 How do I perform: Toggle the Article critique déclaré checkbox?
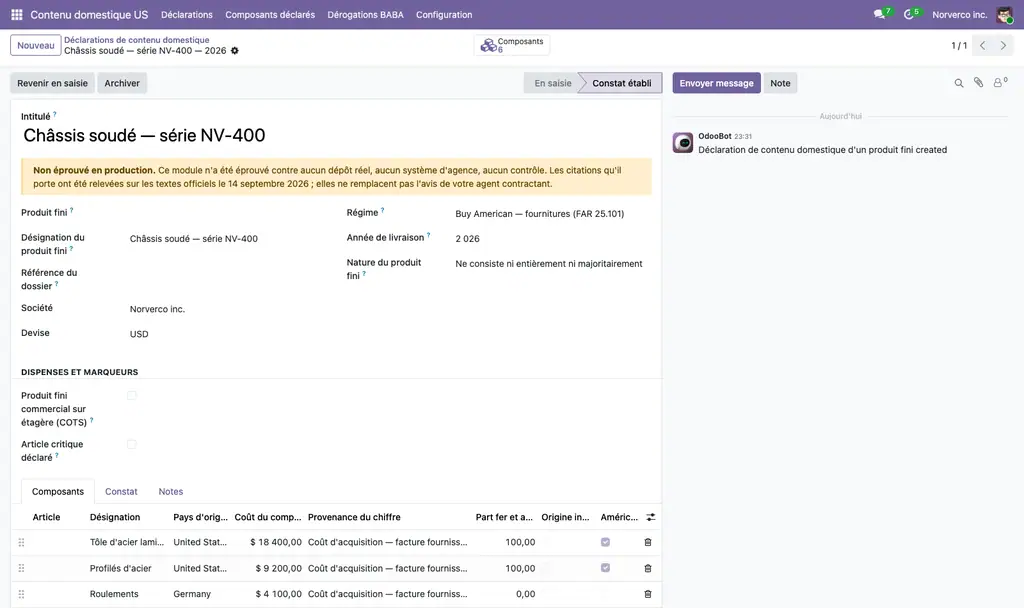(x=132, y=445)
